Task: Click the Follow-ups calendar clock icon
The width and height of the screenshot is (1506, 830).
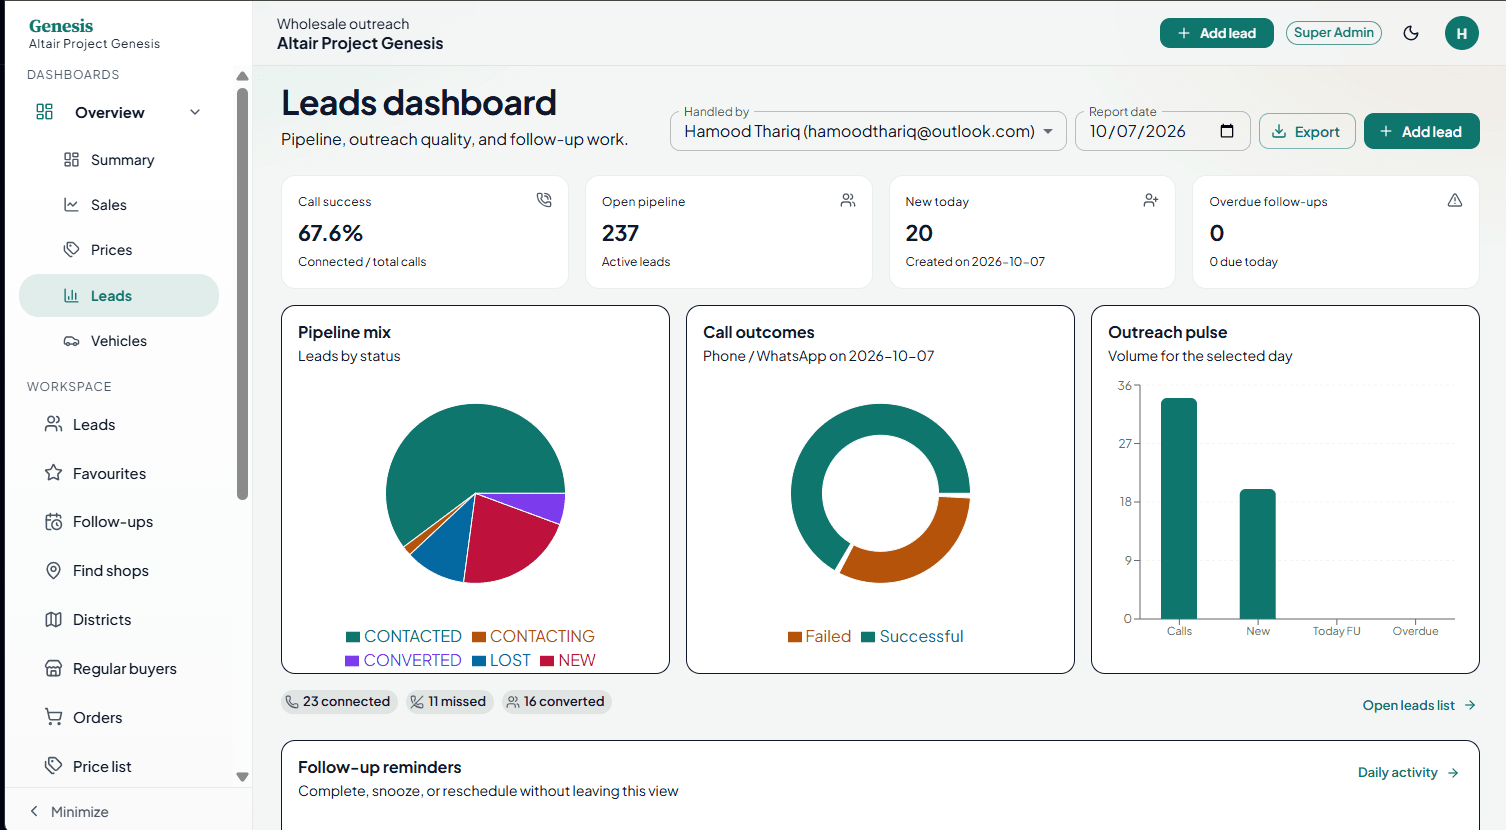Action: (x=53, y=521)
